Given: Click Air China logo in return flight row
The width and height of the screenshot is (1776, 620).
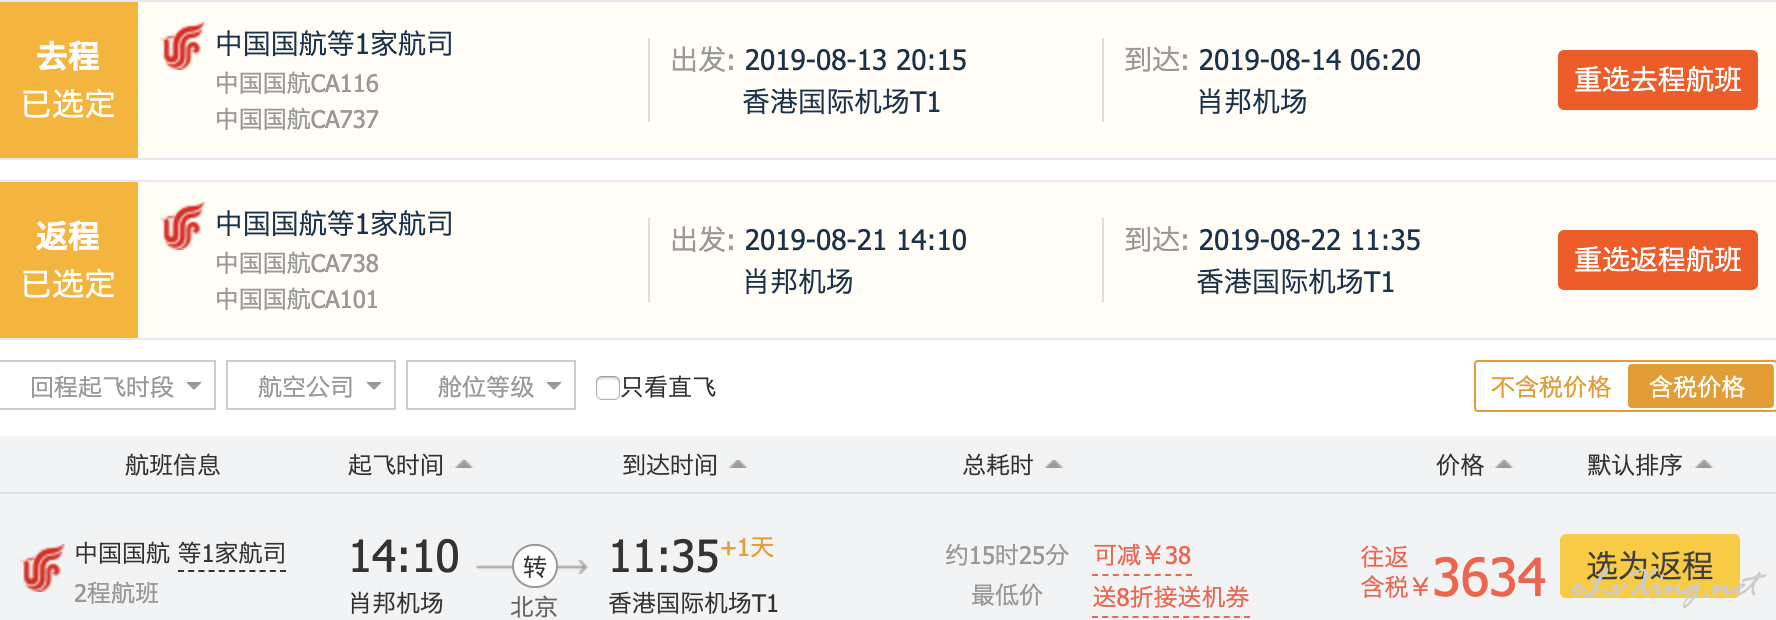Looking at the screenshot, I should 183,227.
